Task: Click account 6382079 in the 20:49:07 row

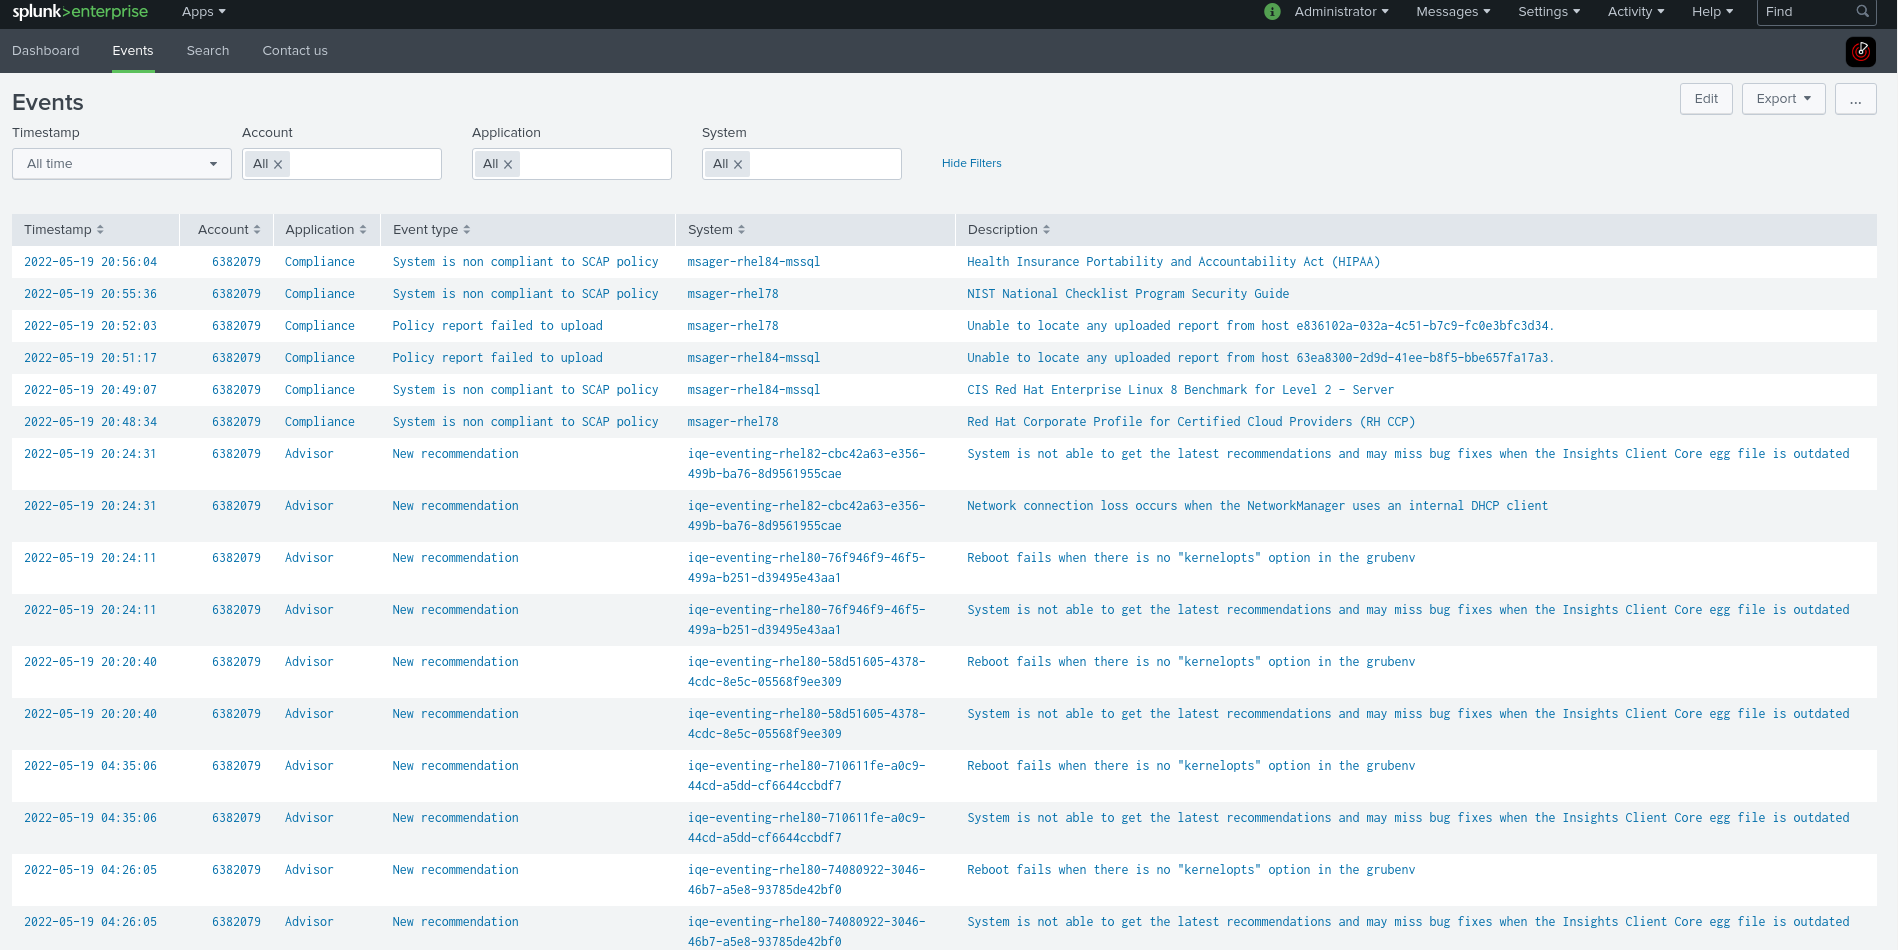Action: (236, 390)
